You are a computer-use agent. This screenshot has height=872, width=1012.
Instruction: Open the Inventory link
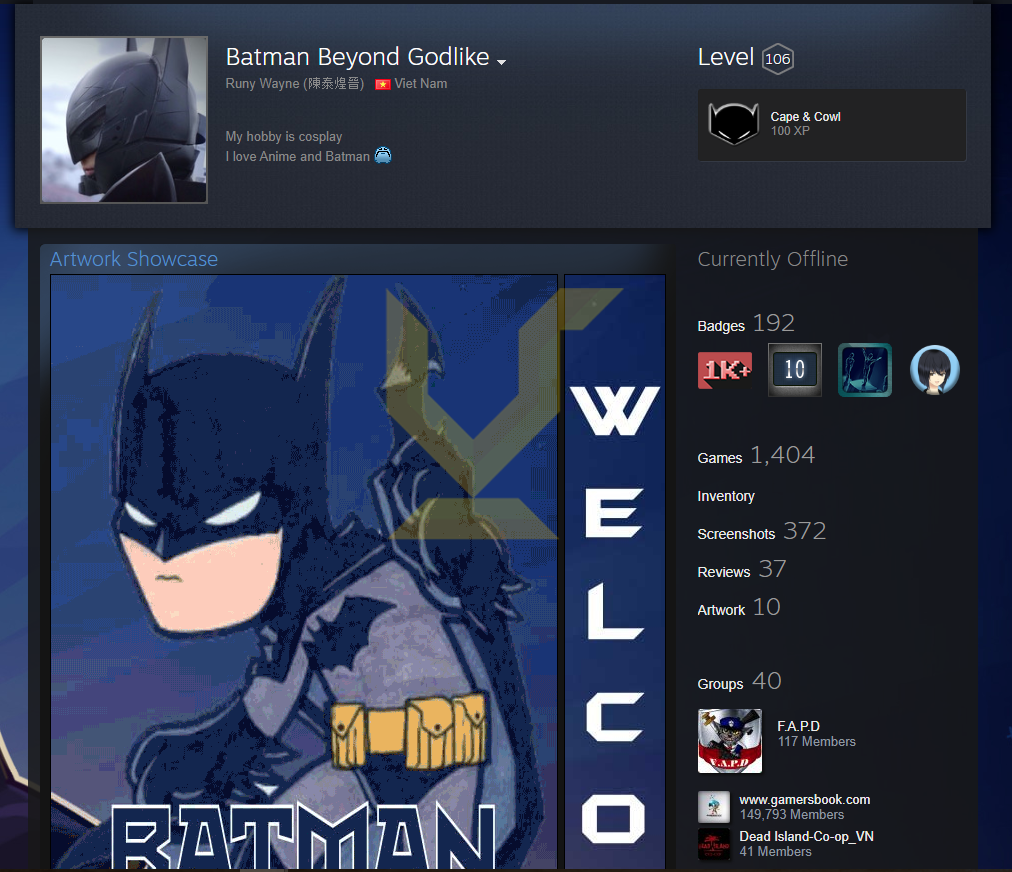coord(726,496)
